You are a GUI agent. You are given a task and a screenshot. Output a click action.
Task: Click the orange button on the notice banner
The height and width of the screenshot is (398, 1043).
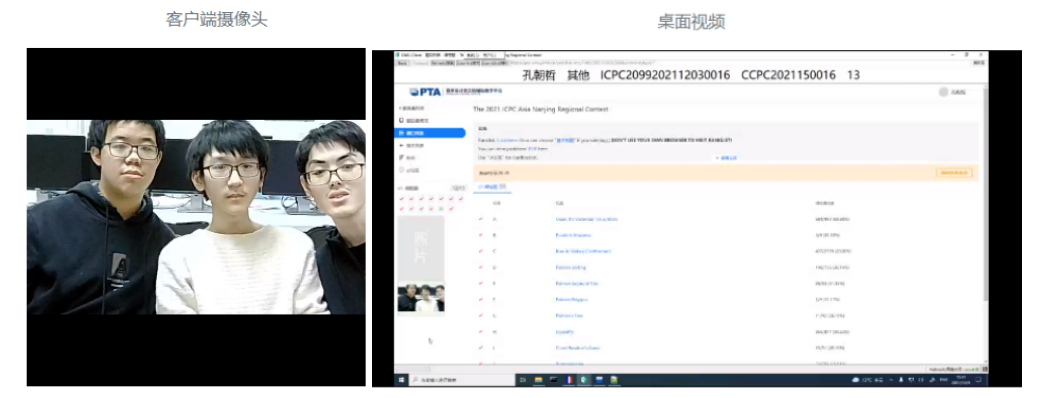(x=954, y=173)
